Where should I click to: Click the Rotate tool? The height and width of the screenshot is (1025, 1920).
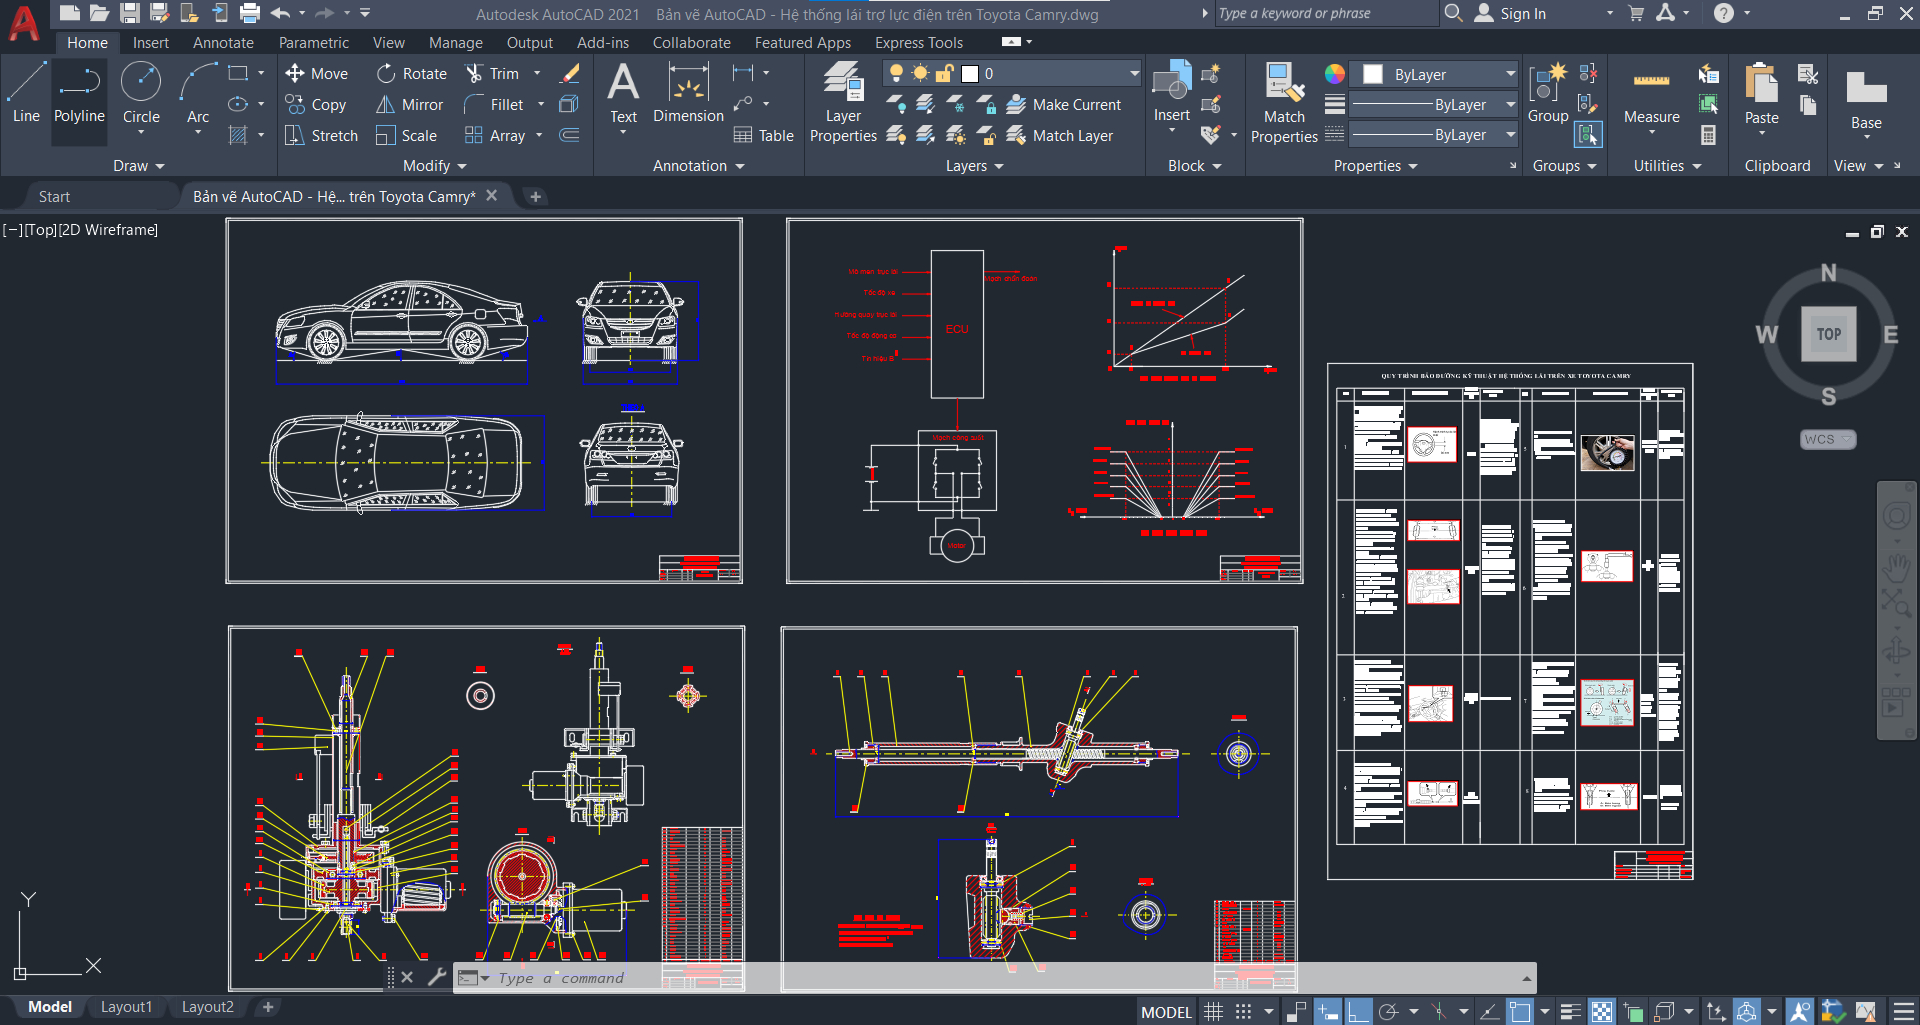tap(411, 73)
